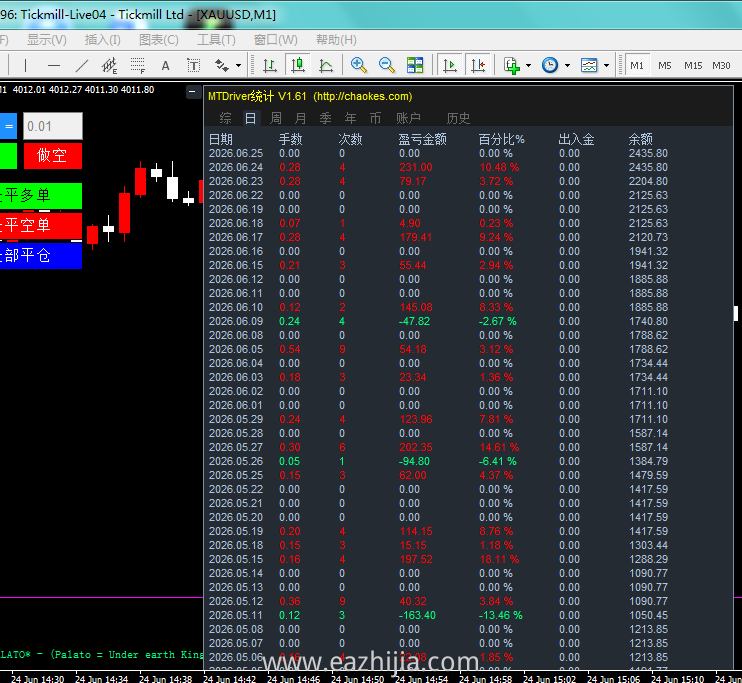The width and height of the screenshot is (742, 683).
Task: Click the blue 部平仓 close-all button
Action: pyautogui.click(x=41, y=256)
